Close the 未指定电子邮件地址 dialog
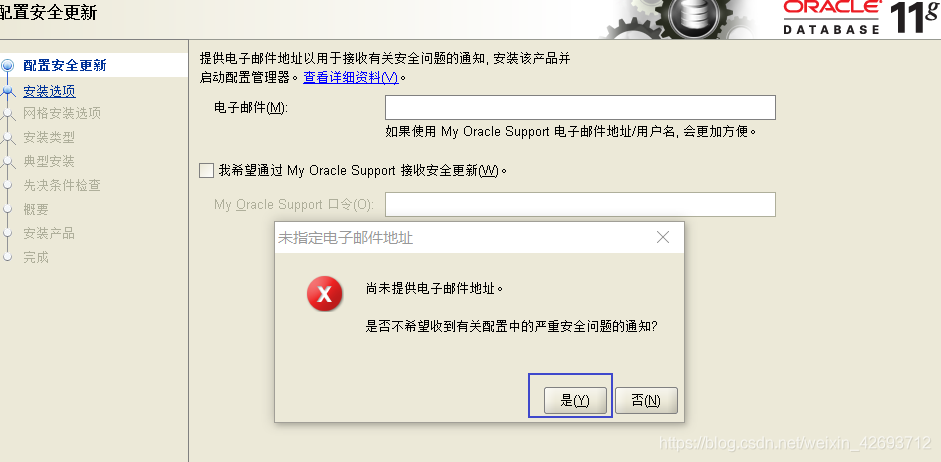The image size is (941, 462). click(663, 238)
